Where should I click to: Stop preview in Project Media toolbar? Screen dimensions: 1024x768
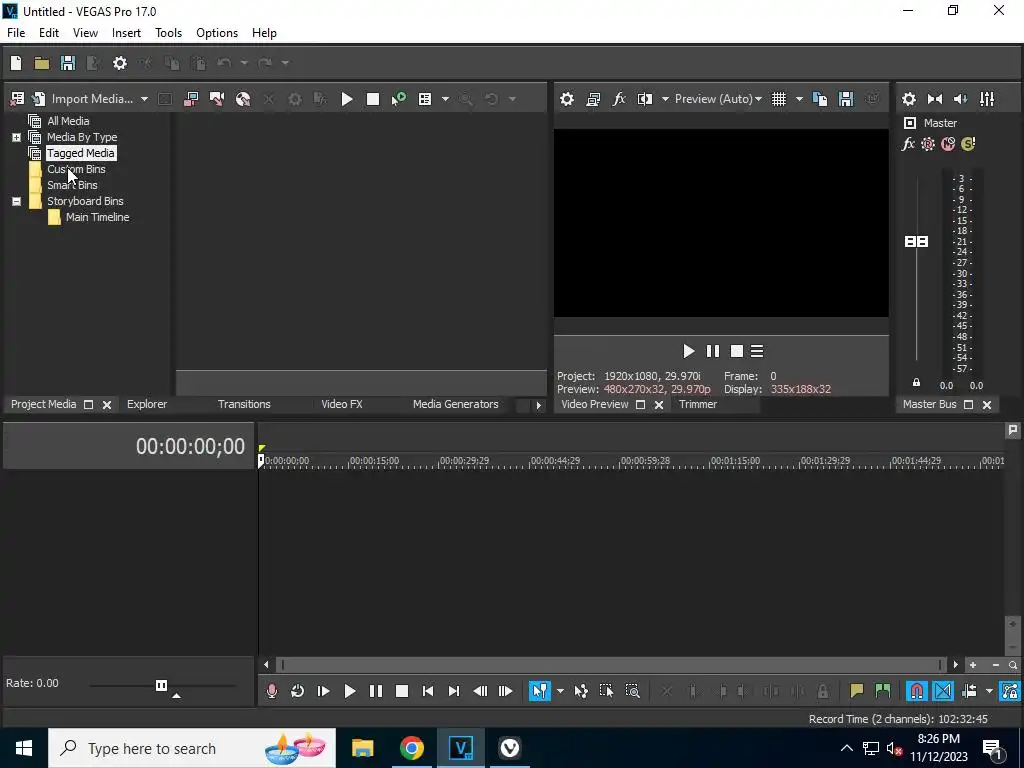point(373,99)
